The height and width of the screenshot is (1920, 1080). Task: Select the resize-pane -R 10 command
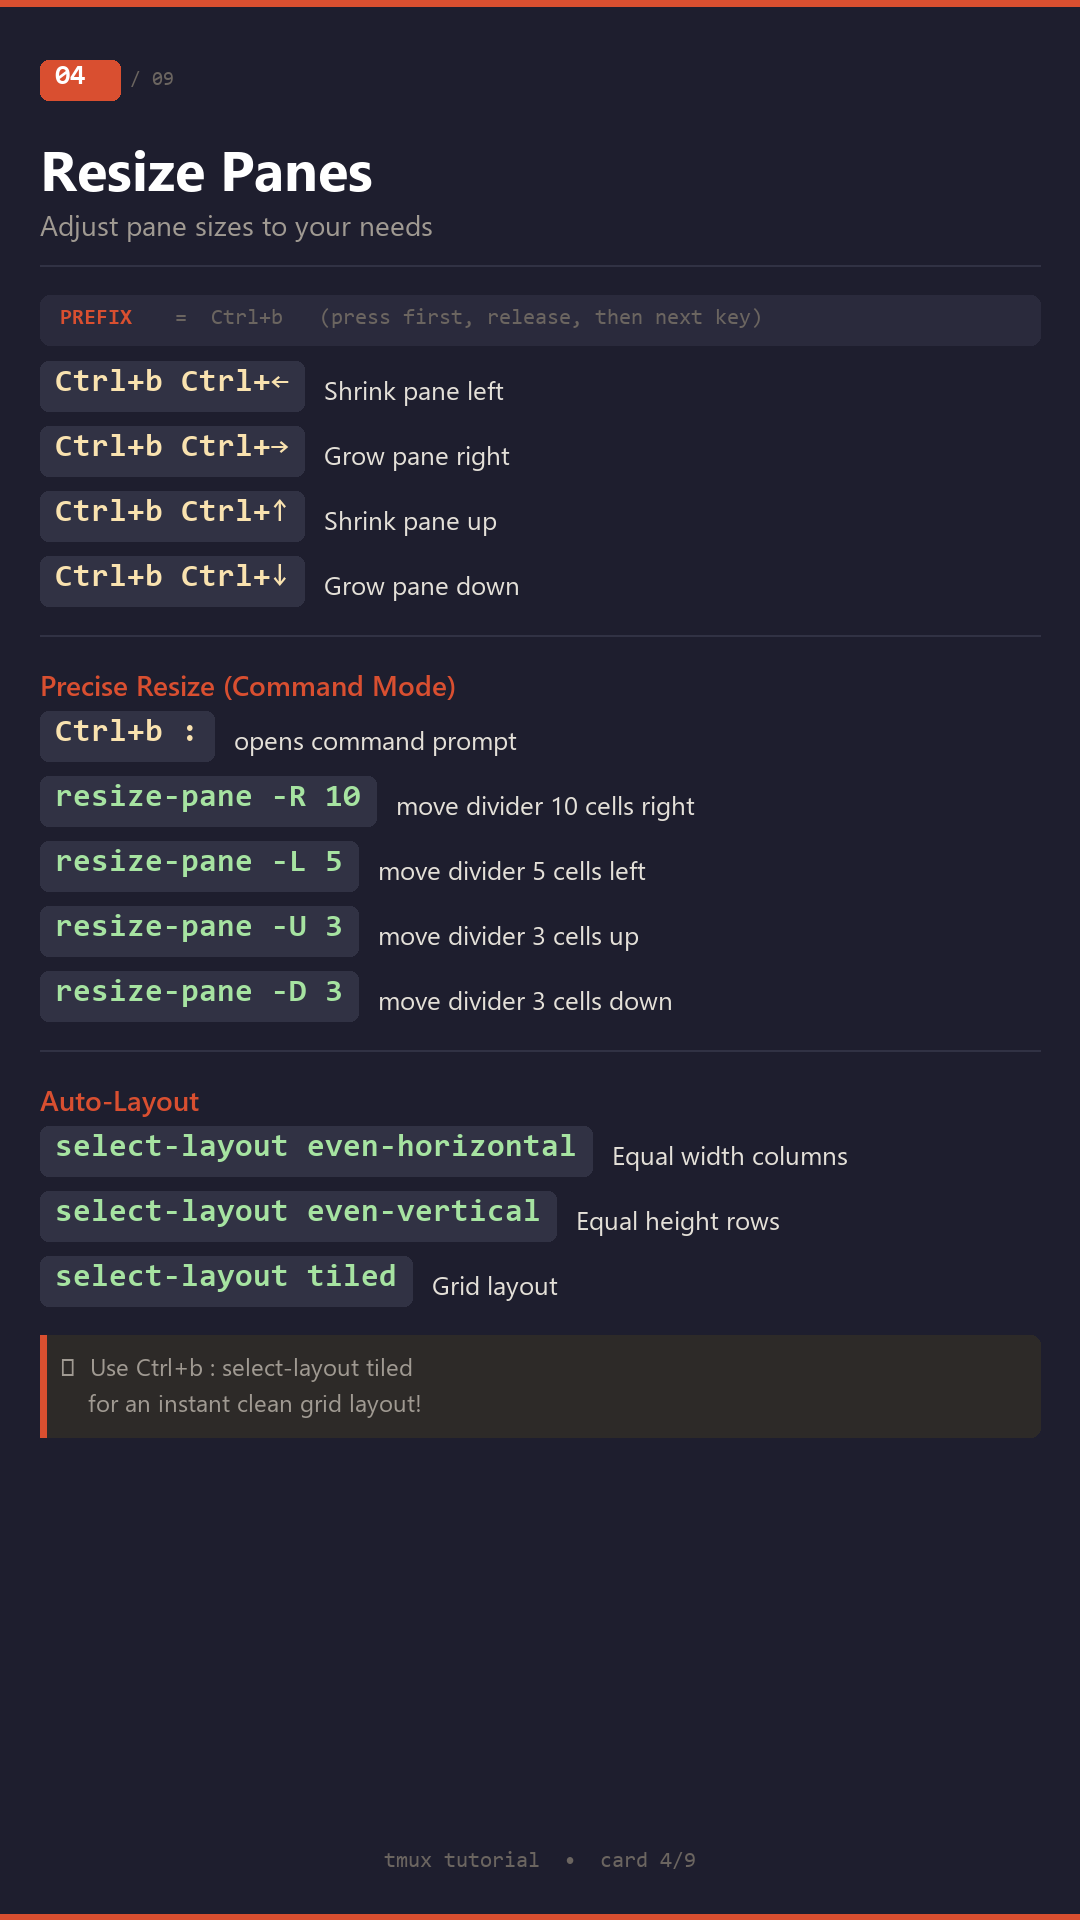click(x=208, y=801)
